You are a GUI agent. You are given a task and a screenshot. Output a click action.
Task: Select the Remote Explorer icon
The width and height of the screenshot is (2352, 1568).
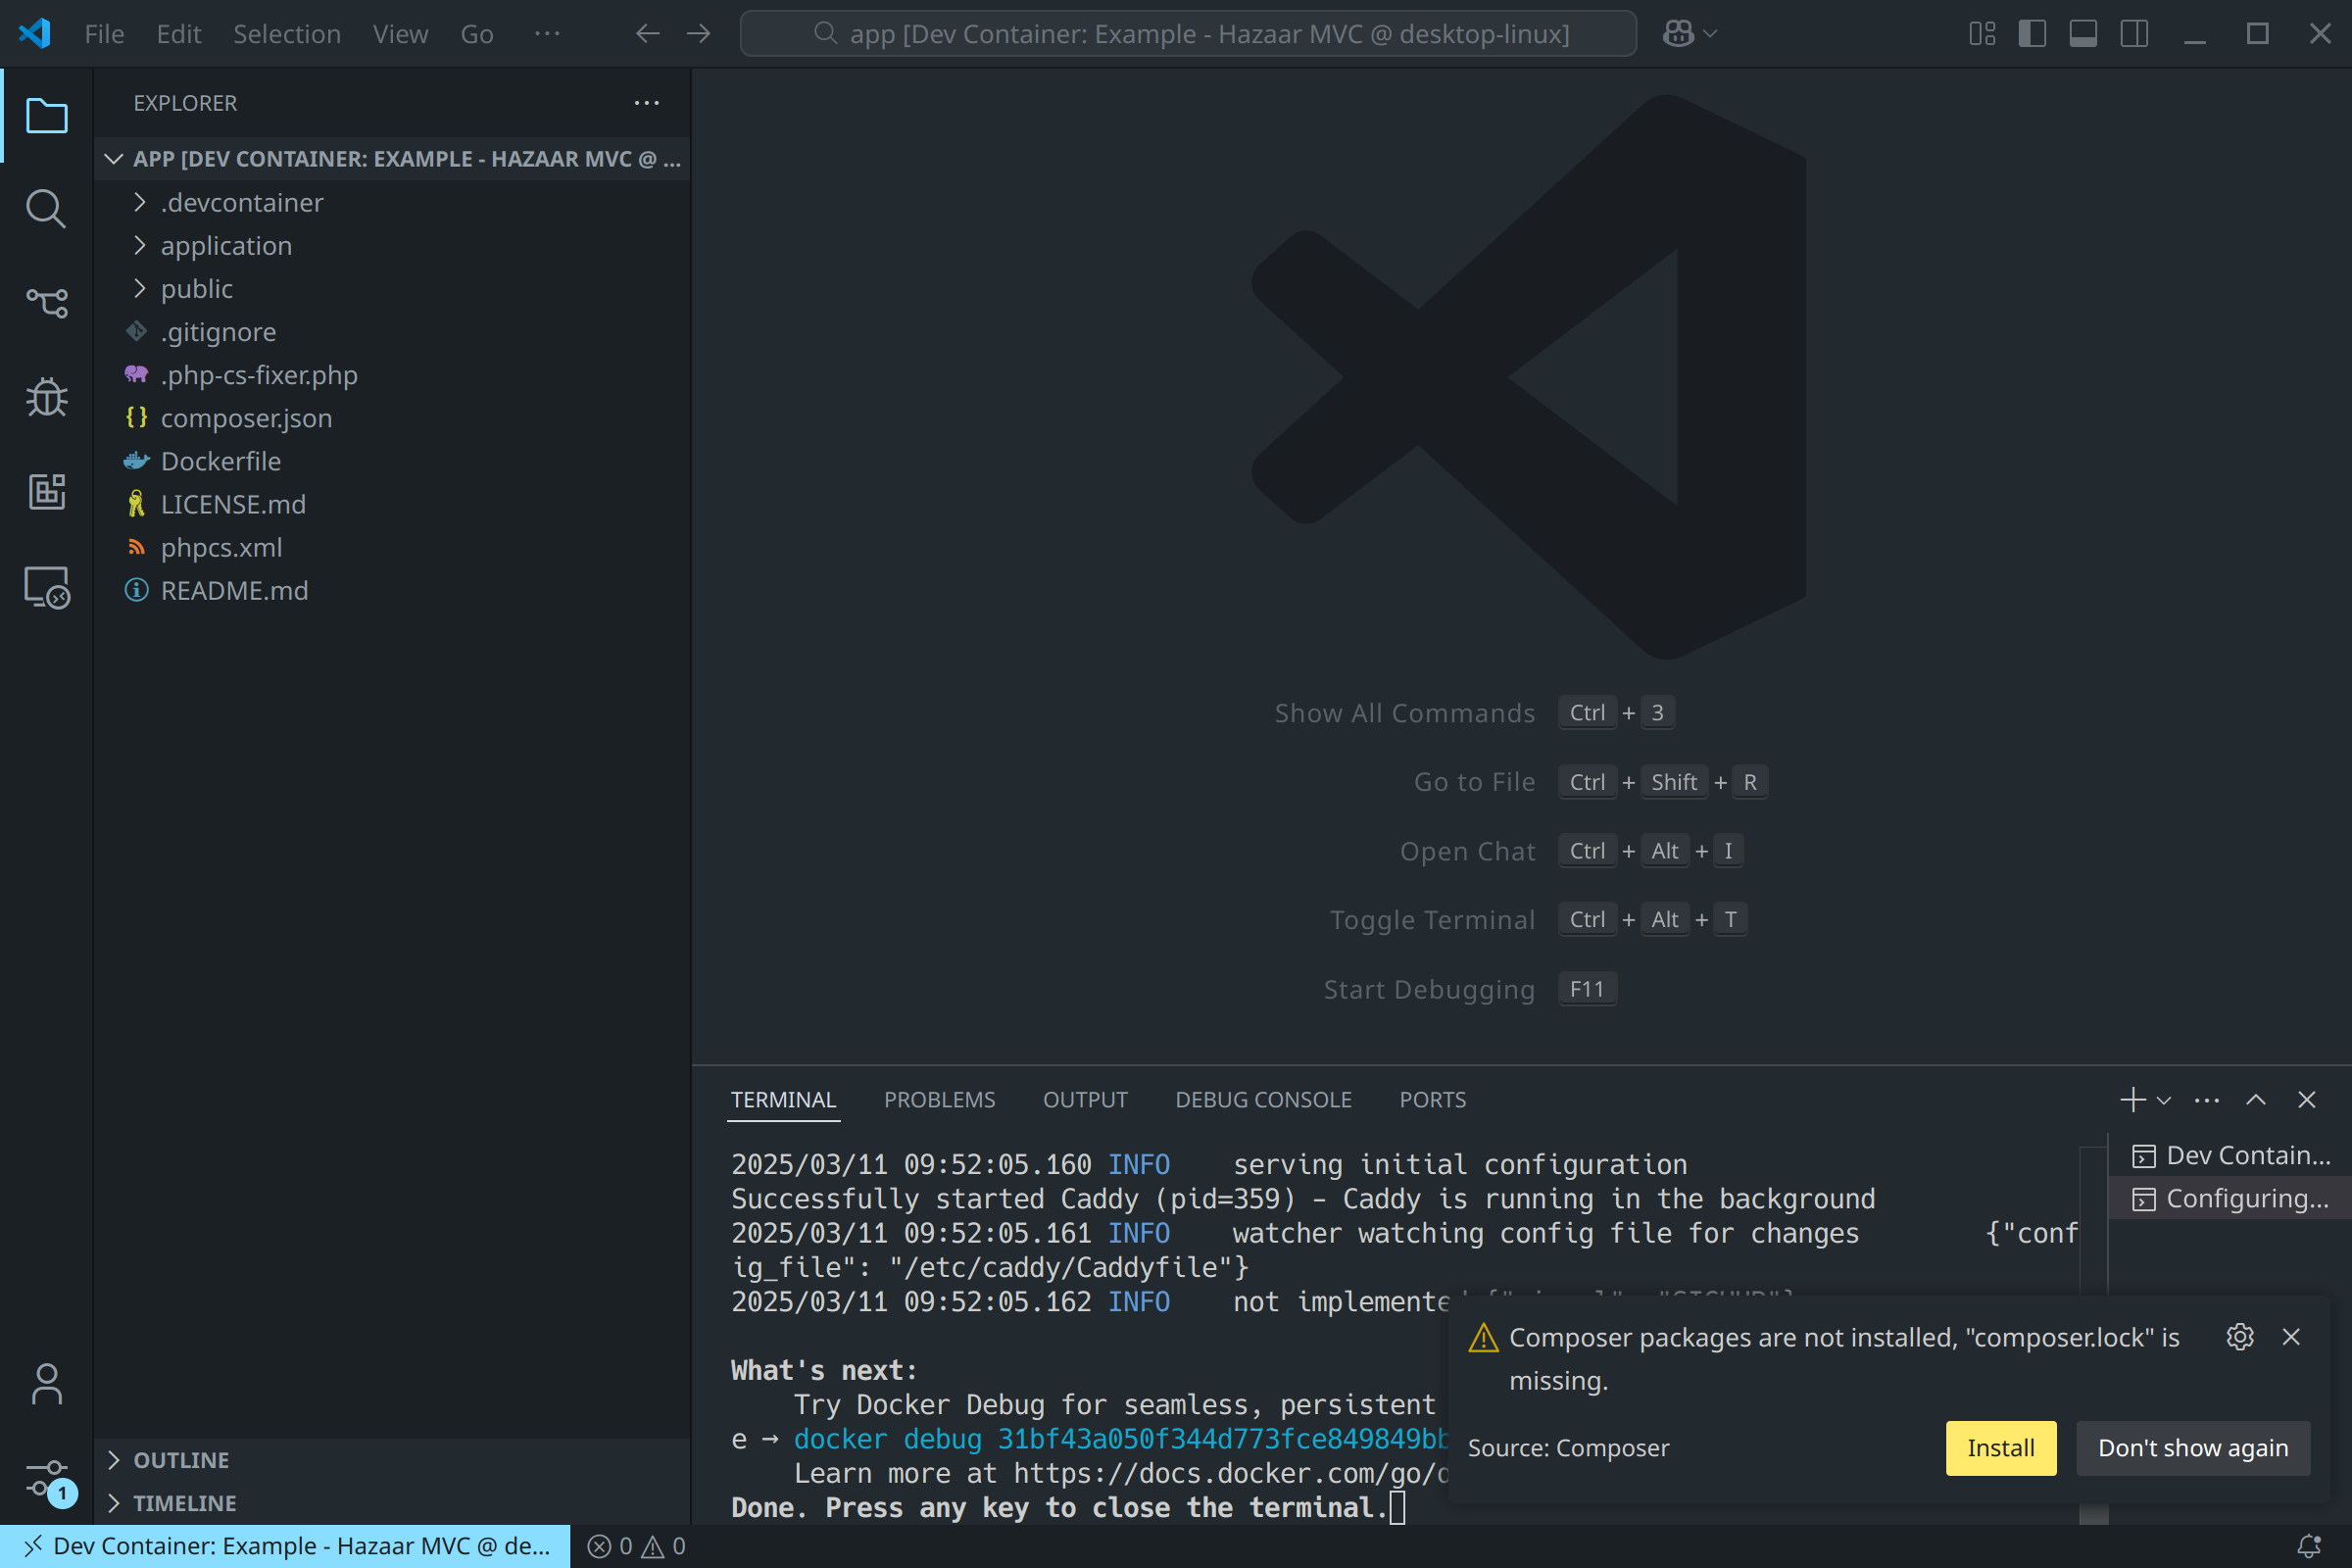(x=46, y=588)
